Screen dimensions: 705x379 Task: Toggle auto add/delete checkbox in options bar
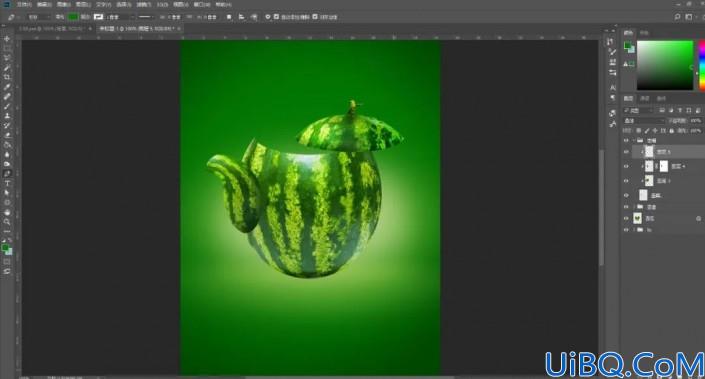276,17
